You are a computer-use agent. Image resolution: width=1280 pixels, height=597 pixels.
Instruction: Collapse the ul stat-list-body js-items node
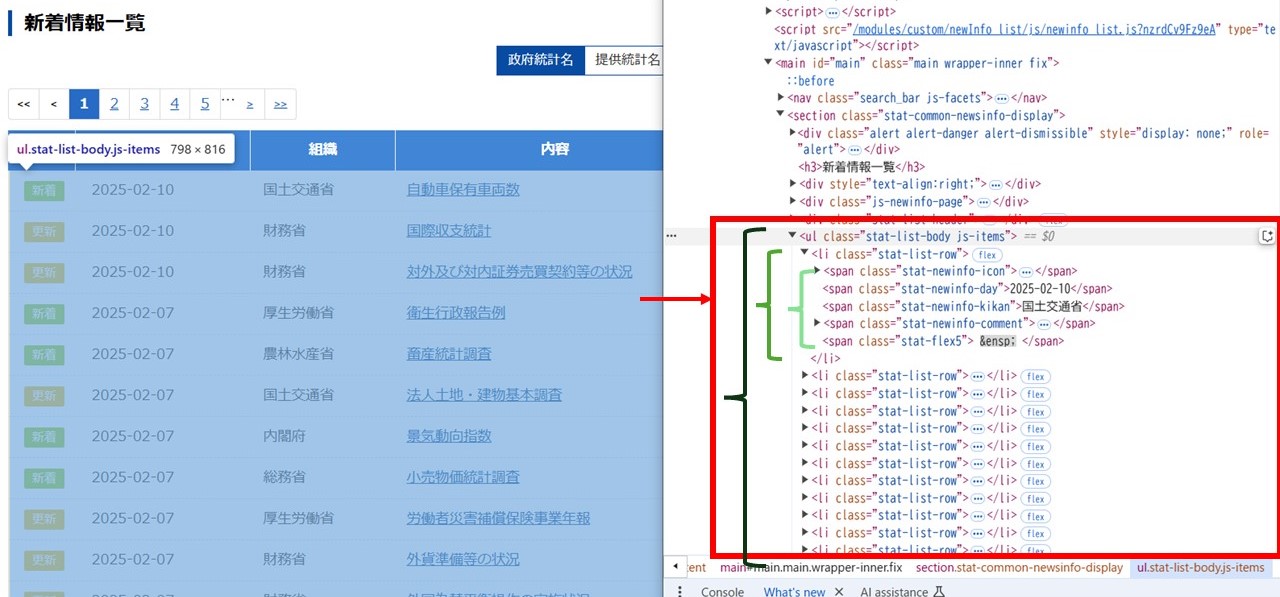(x=792, y=236)
